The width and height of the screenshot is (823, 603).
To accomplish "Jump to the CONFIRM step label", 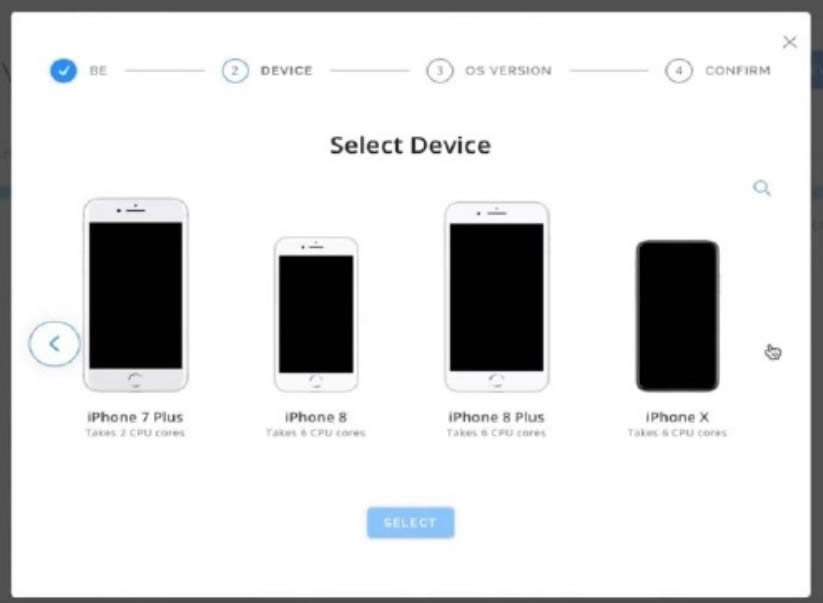I will (x=737, y=70).
